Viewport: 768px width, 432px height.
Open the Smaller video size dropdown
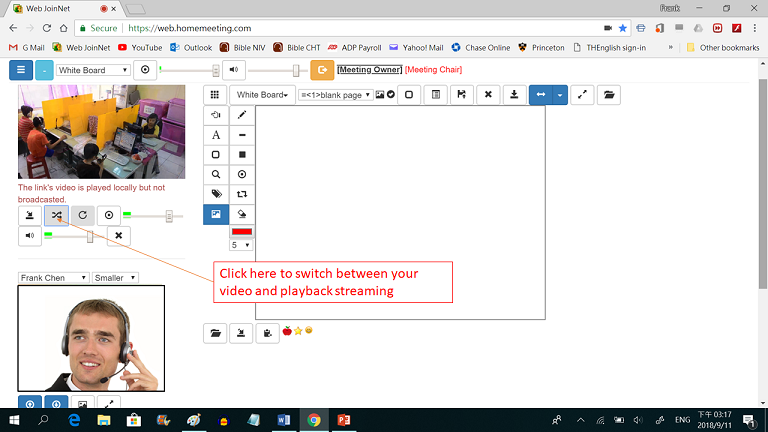click(x=115, y=278)
